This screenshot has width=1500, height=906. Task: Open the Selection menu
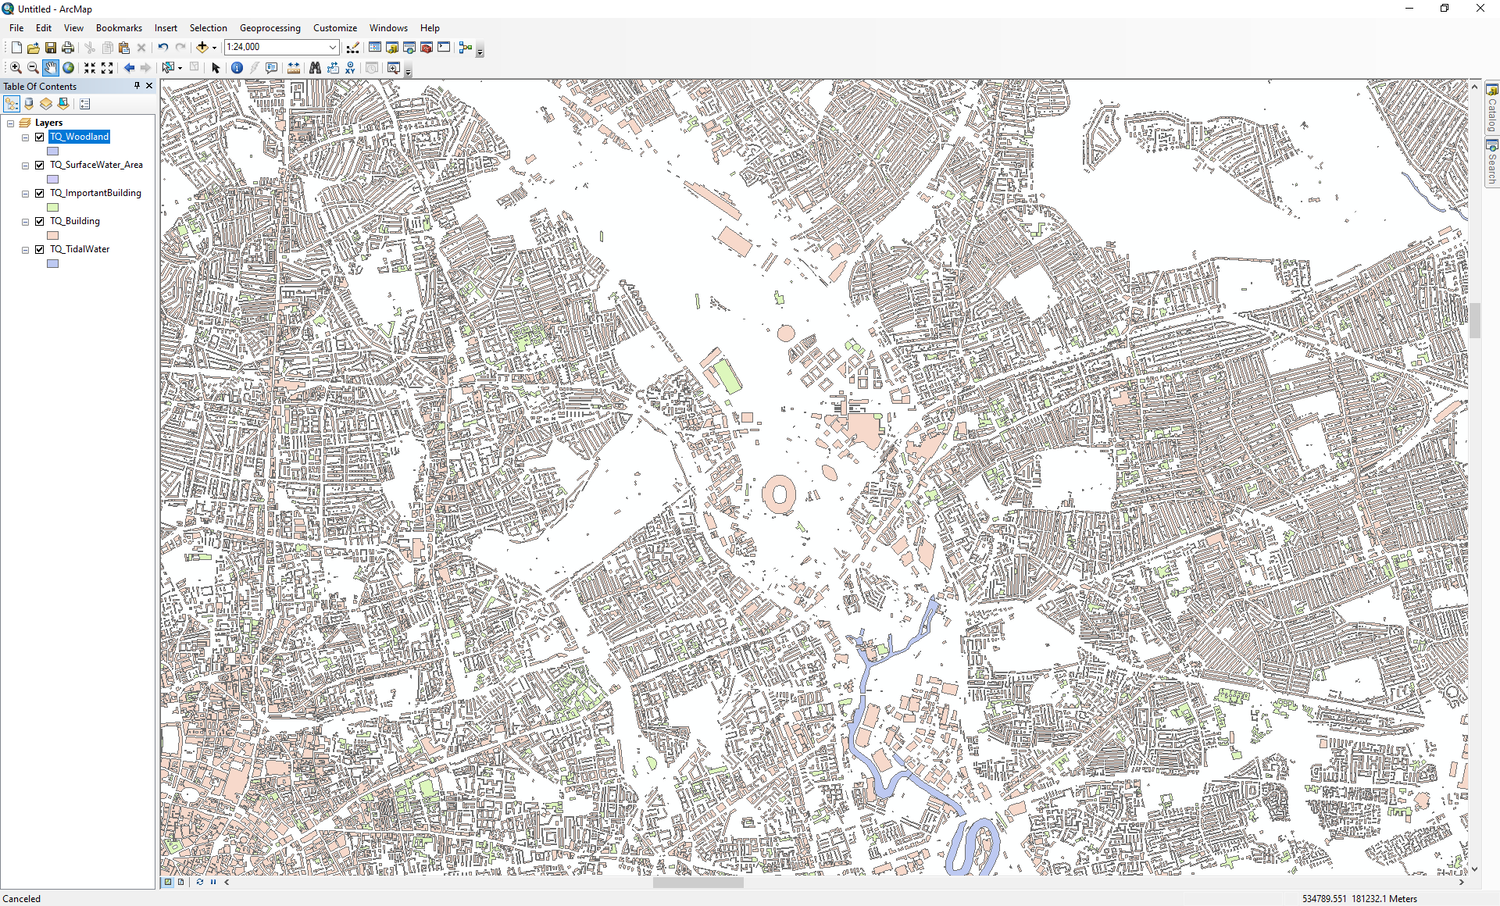[208, 28]
